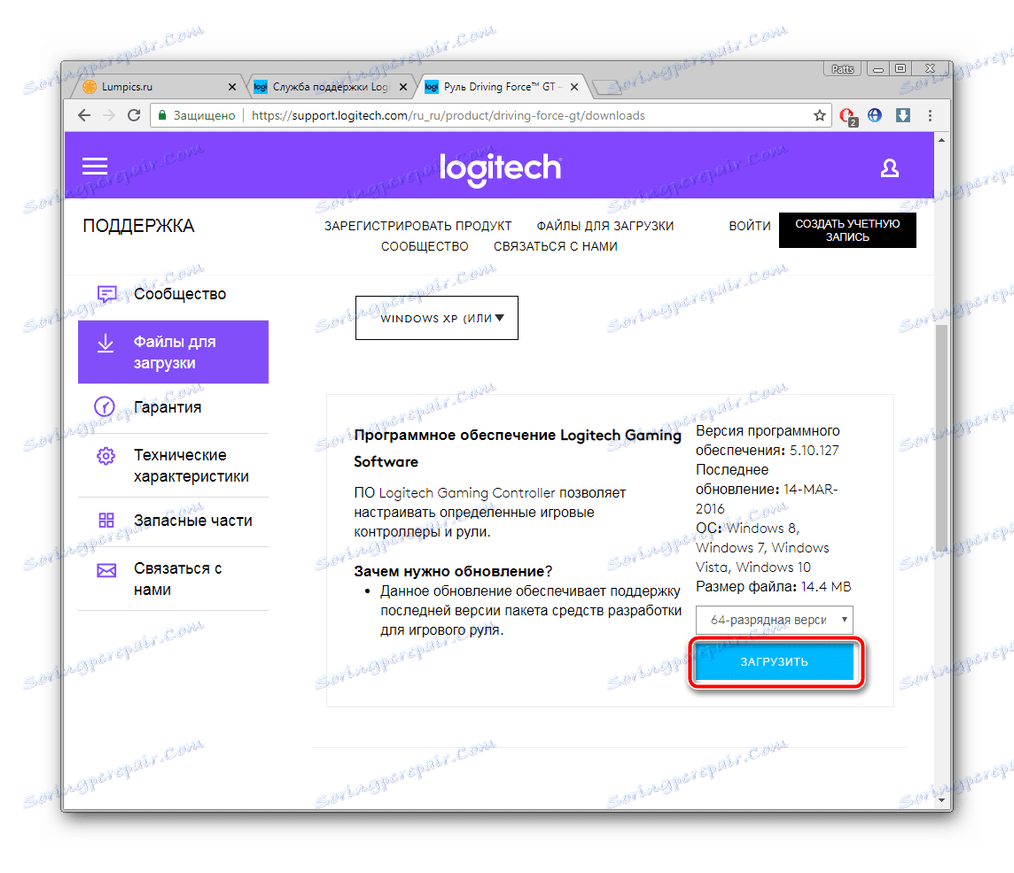Switch to Служба поддержки Logitech tab
The height and width of the screenshot is (873, 1014).
[x=330, y=87]
